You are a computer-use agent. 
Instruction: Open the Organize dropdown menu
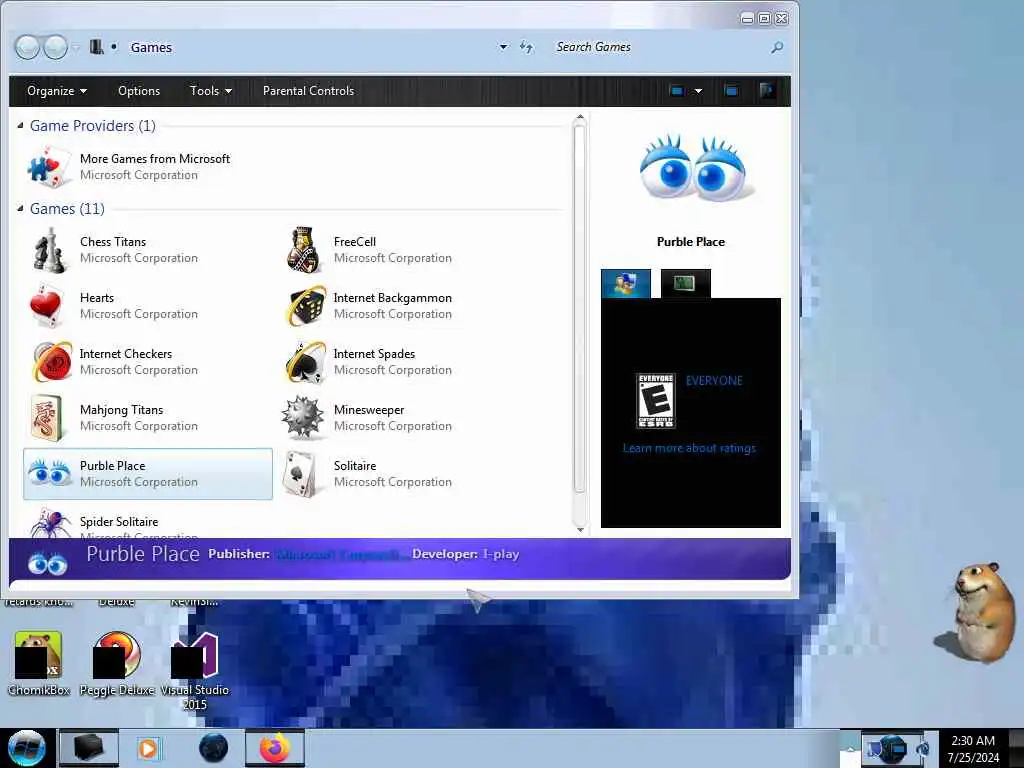pyautogui.click(x=57, y=91)
